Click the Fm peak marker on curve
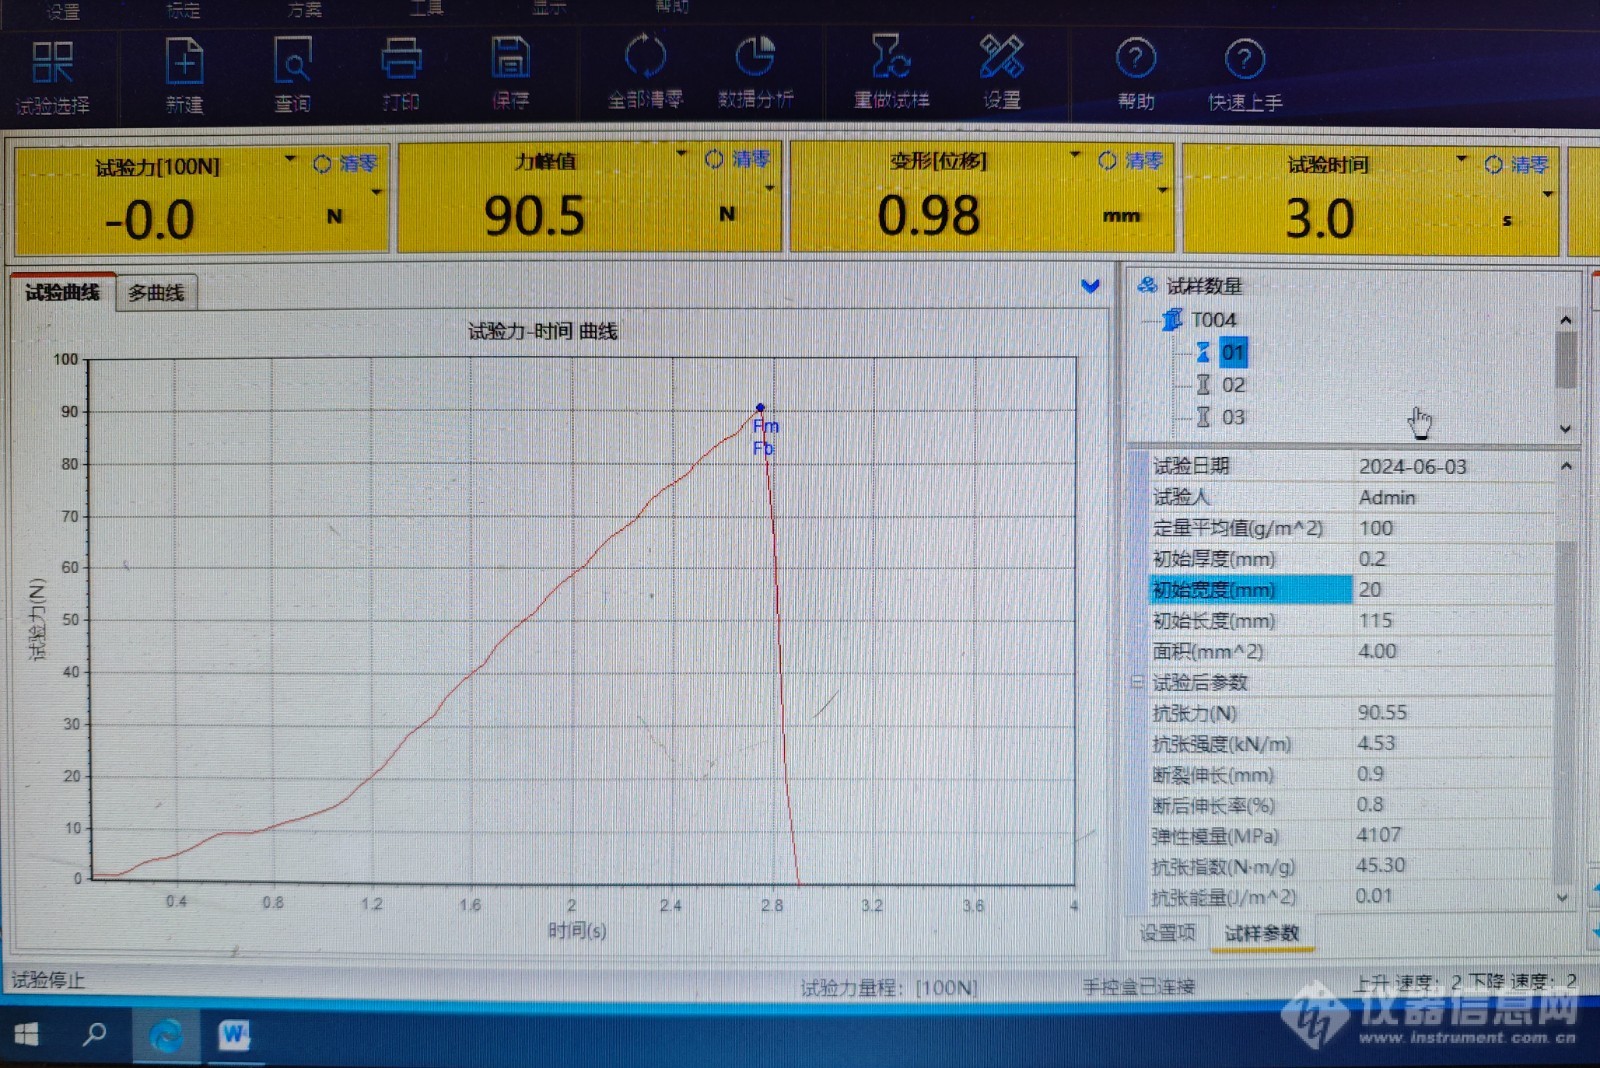Screen dimensions: 1600x1068 [761, 408]
